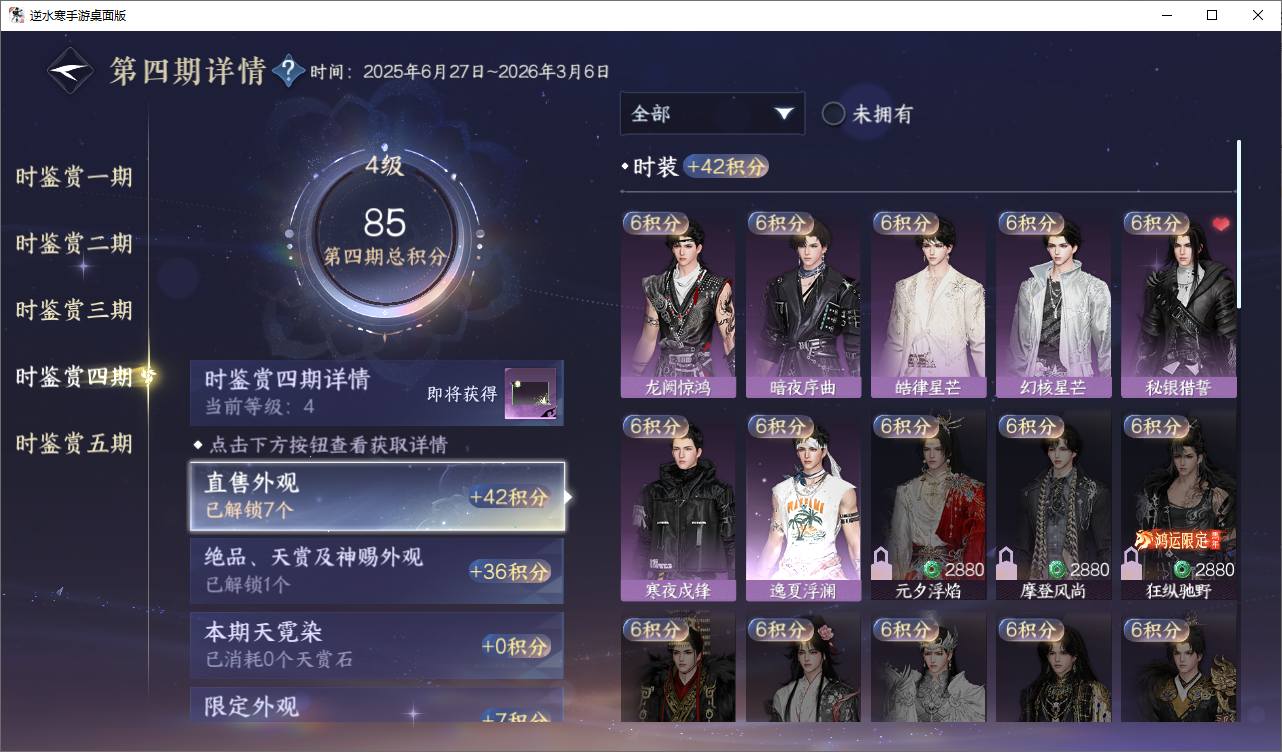Click the level 4 score ring emblem
This screenshot has height=752, width=1282.
384,230
